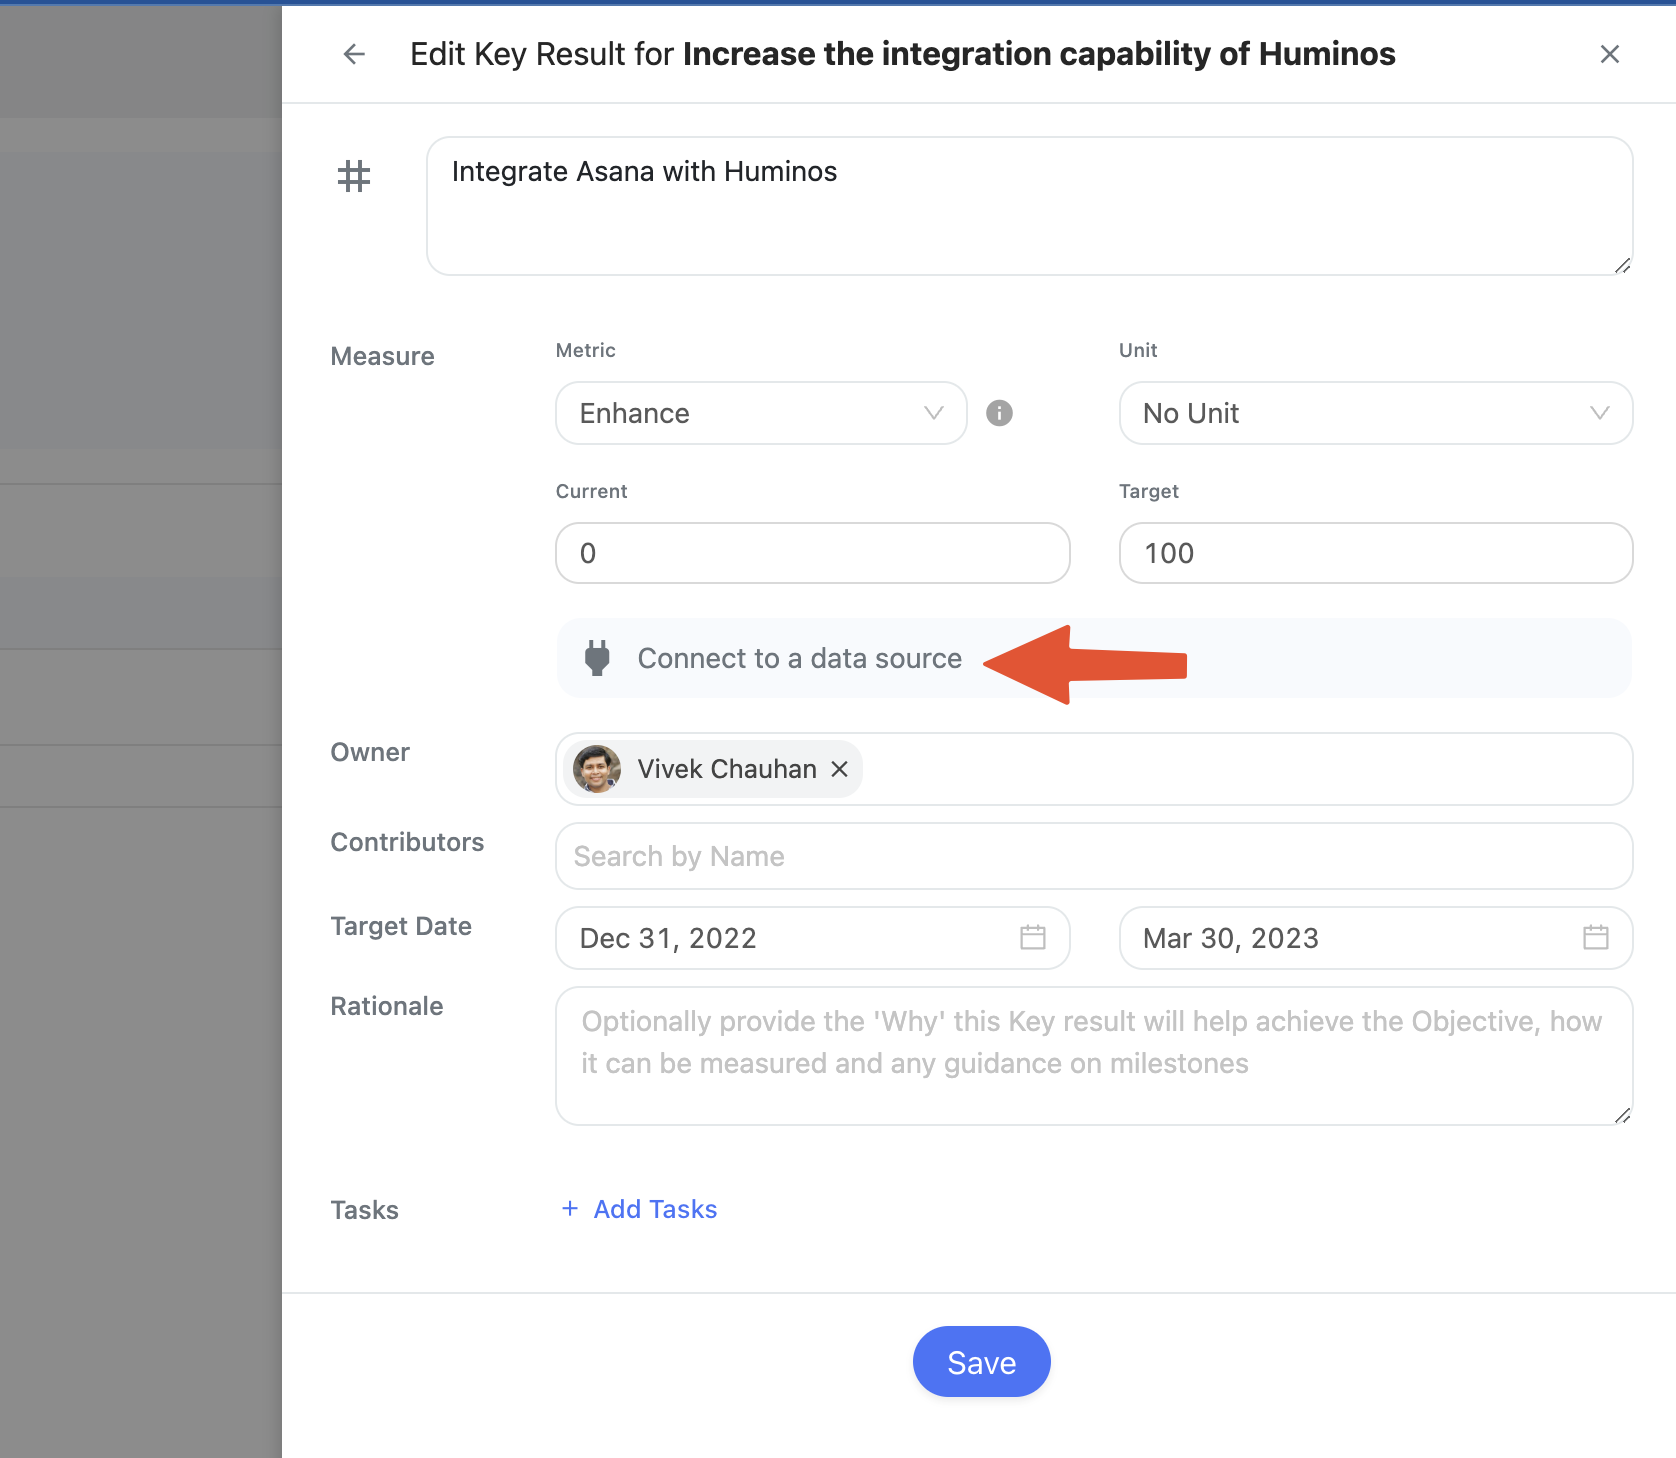The height and width of the screenshot is (1458, 1676).
Task: Click the info icon beside Metric
Action: pos(999,413)
